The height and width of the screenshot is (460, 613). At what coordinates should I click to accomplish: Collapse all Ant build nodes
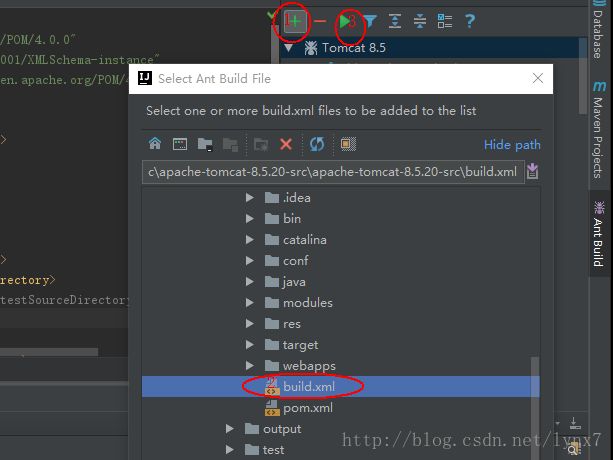(x=420, y=21)
